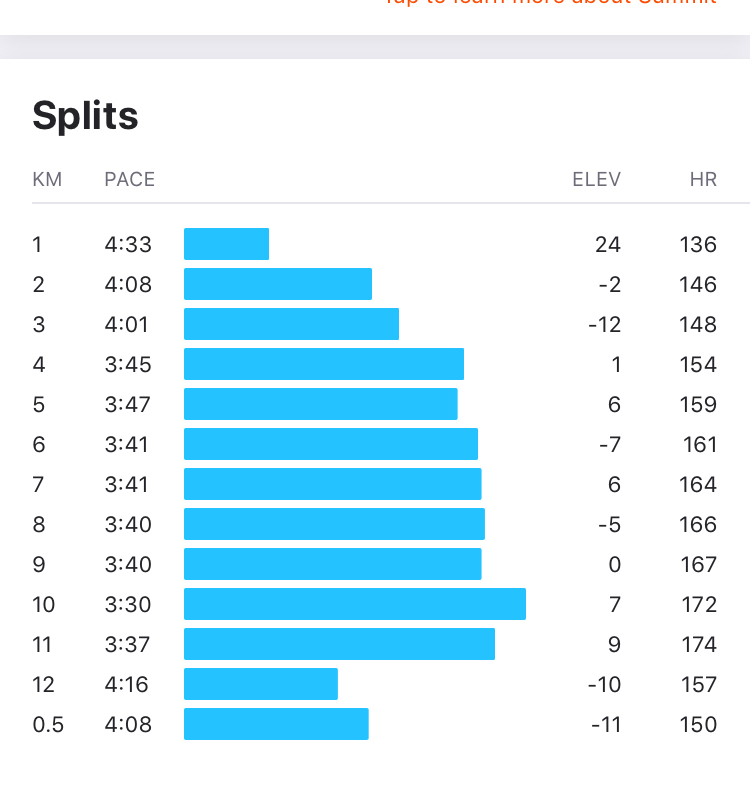Viewport: 750px width, 788px height.
Task: Tap the KM column header
Action: coord(47,179)
